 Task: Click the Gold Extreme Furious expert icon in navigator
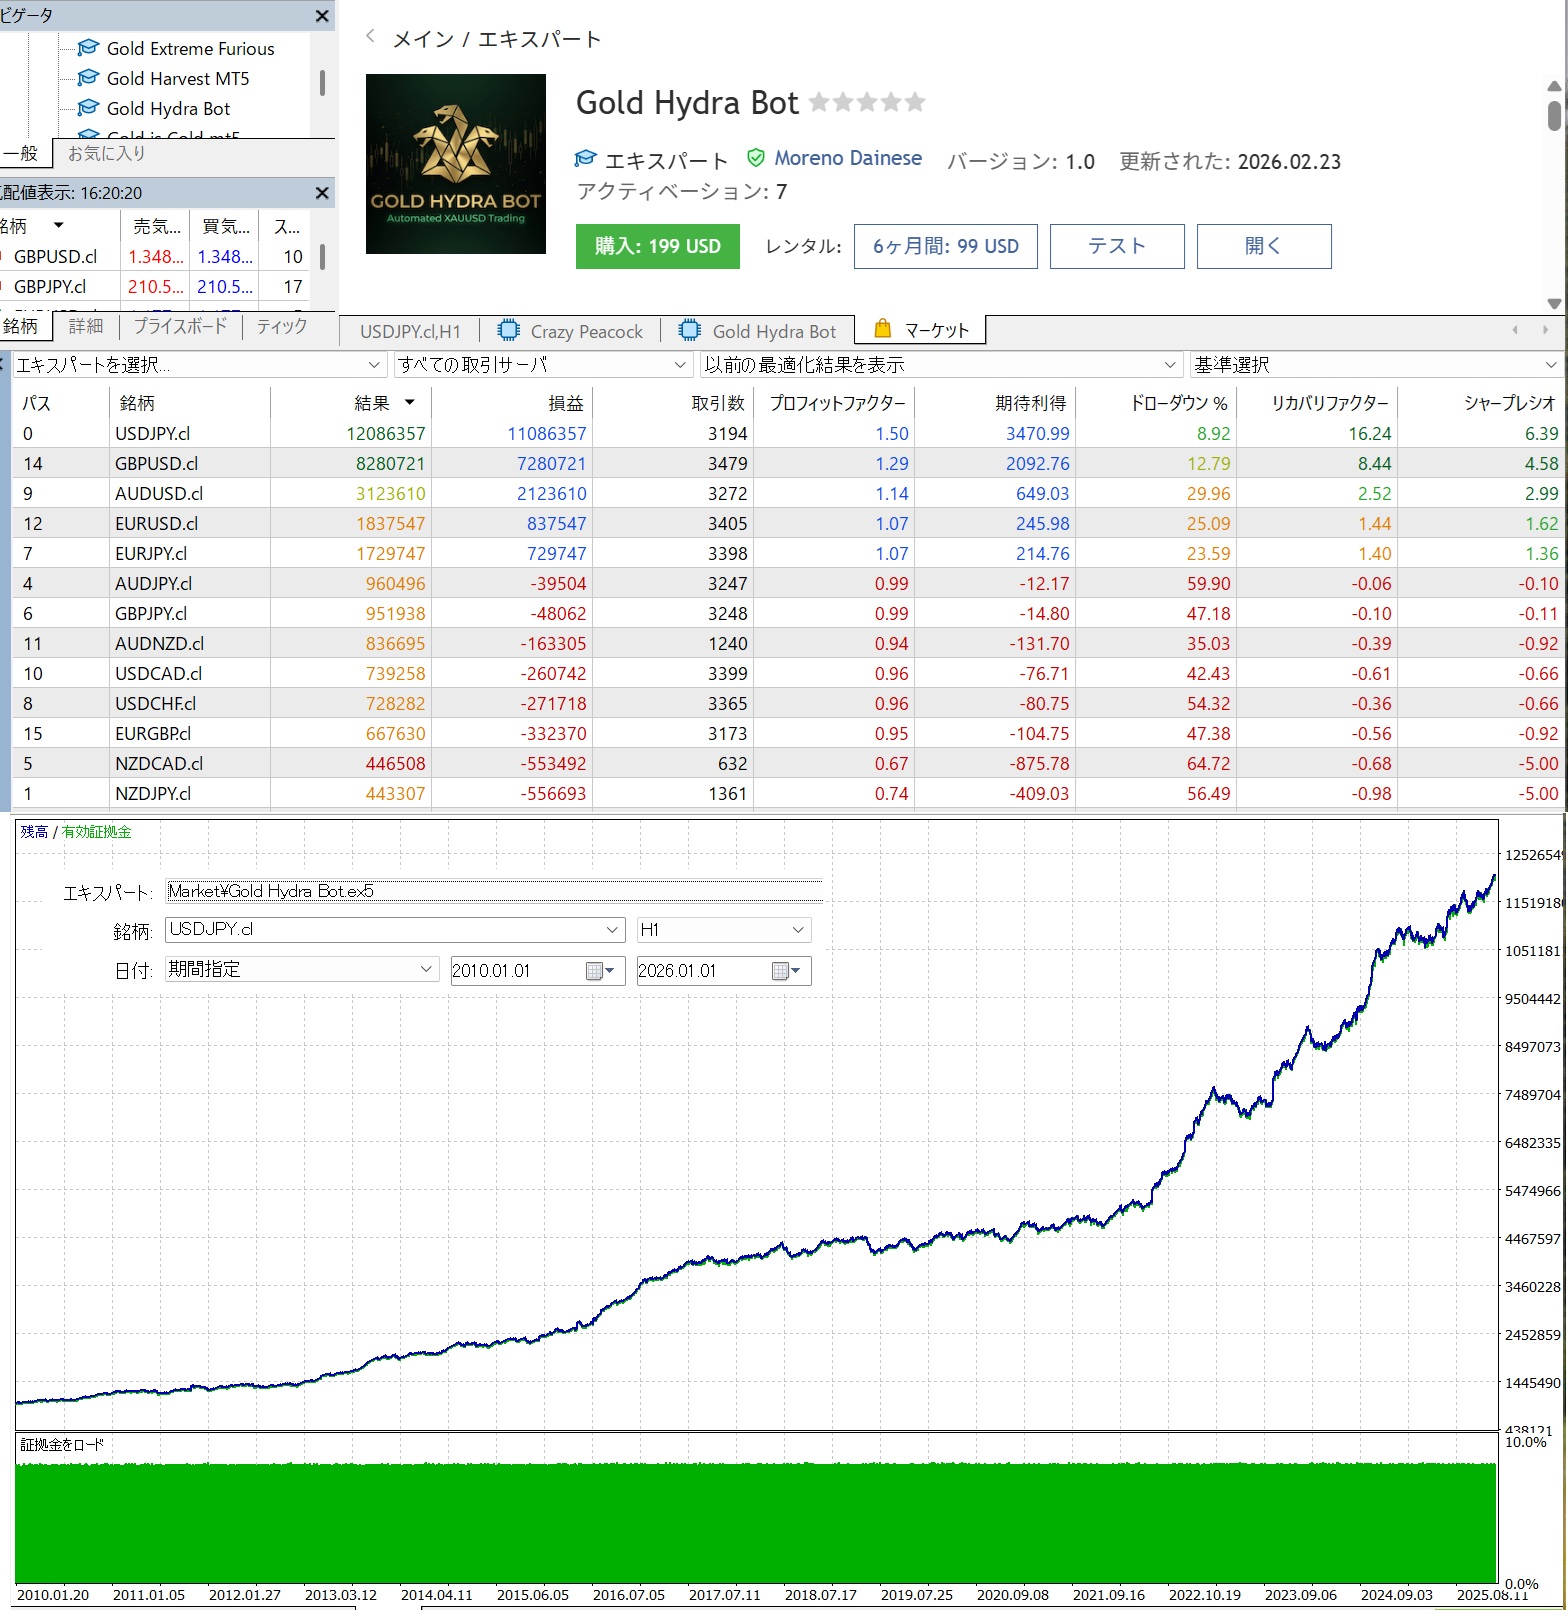point(88,48)
